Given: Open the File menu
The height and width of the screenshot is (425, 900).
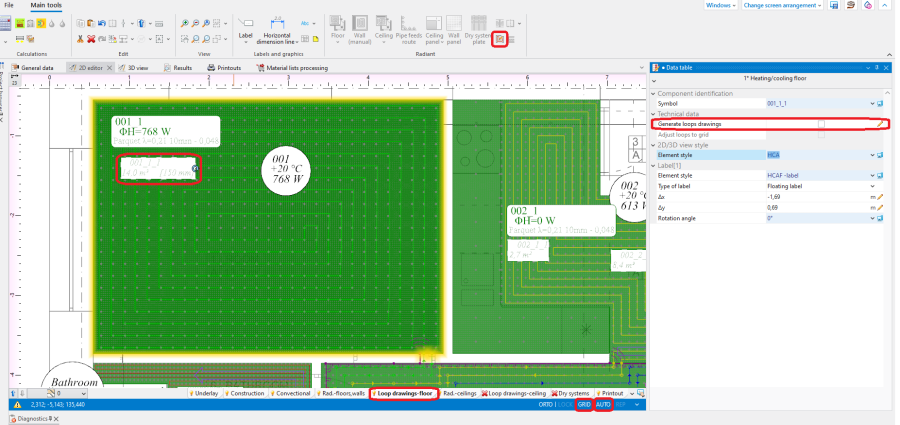Looking at the screenshot, I should (x=9, y=5).
